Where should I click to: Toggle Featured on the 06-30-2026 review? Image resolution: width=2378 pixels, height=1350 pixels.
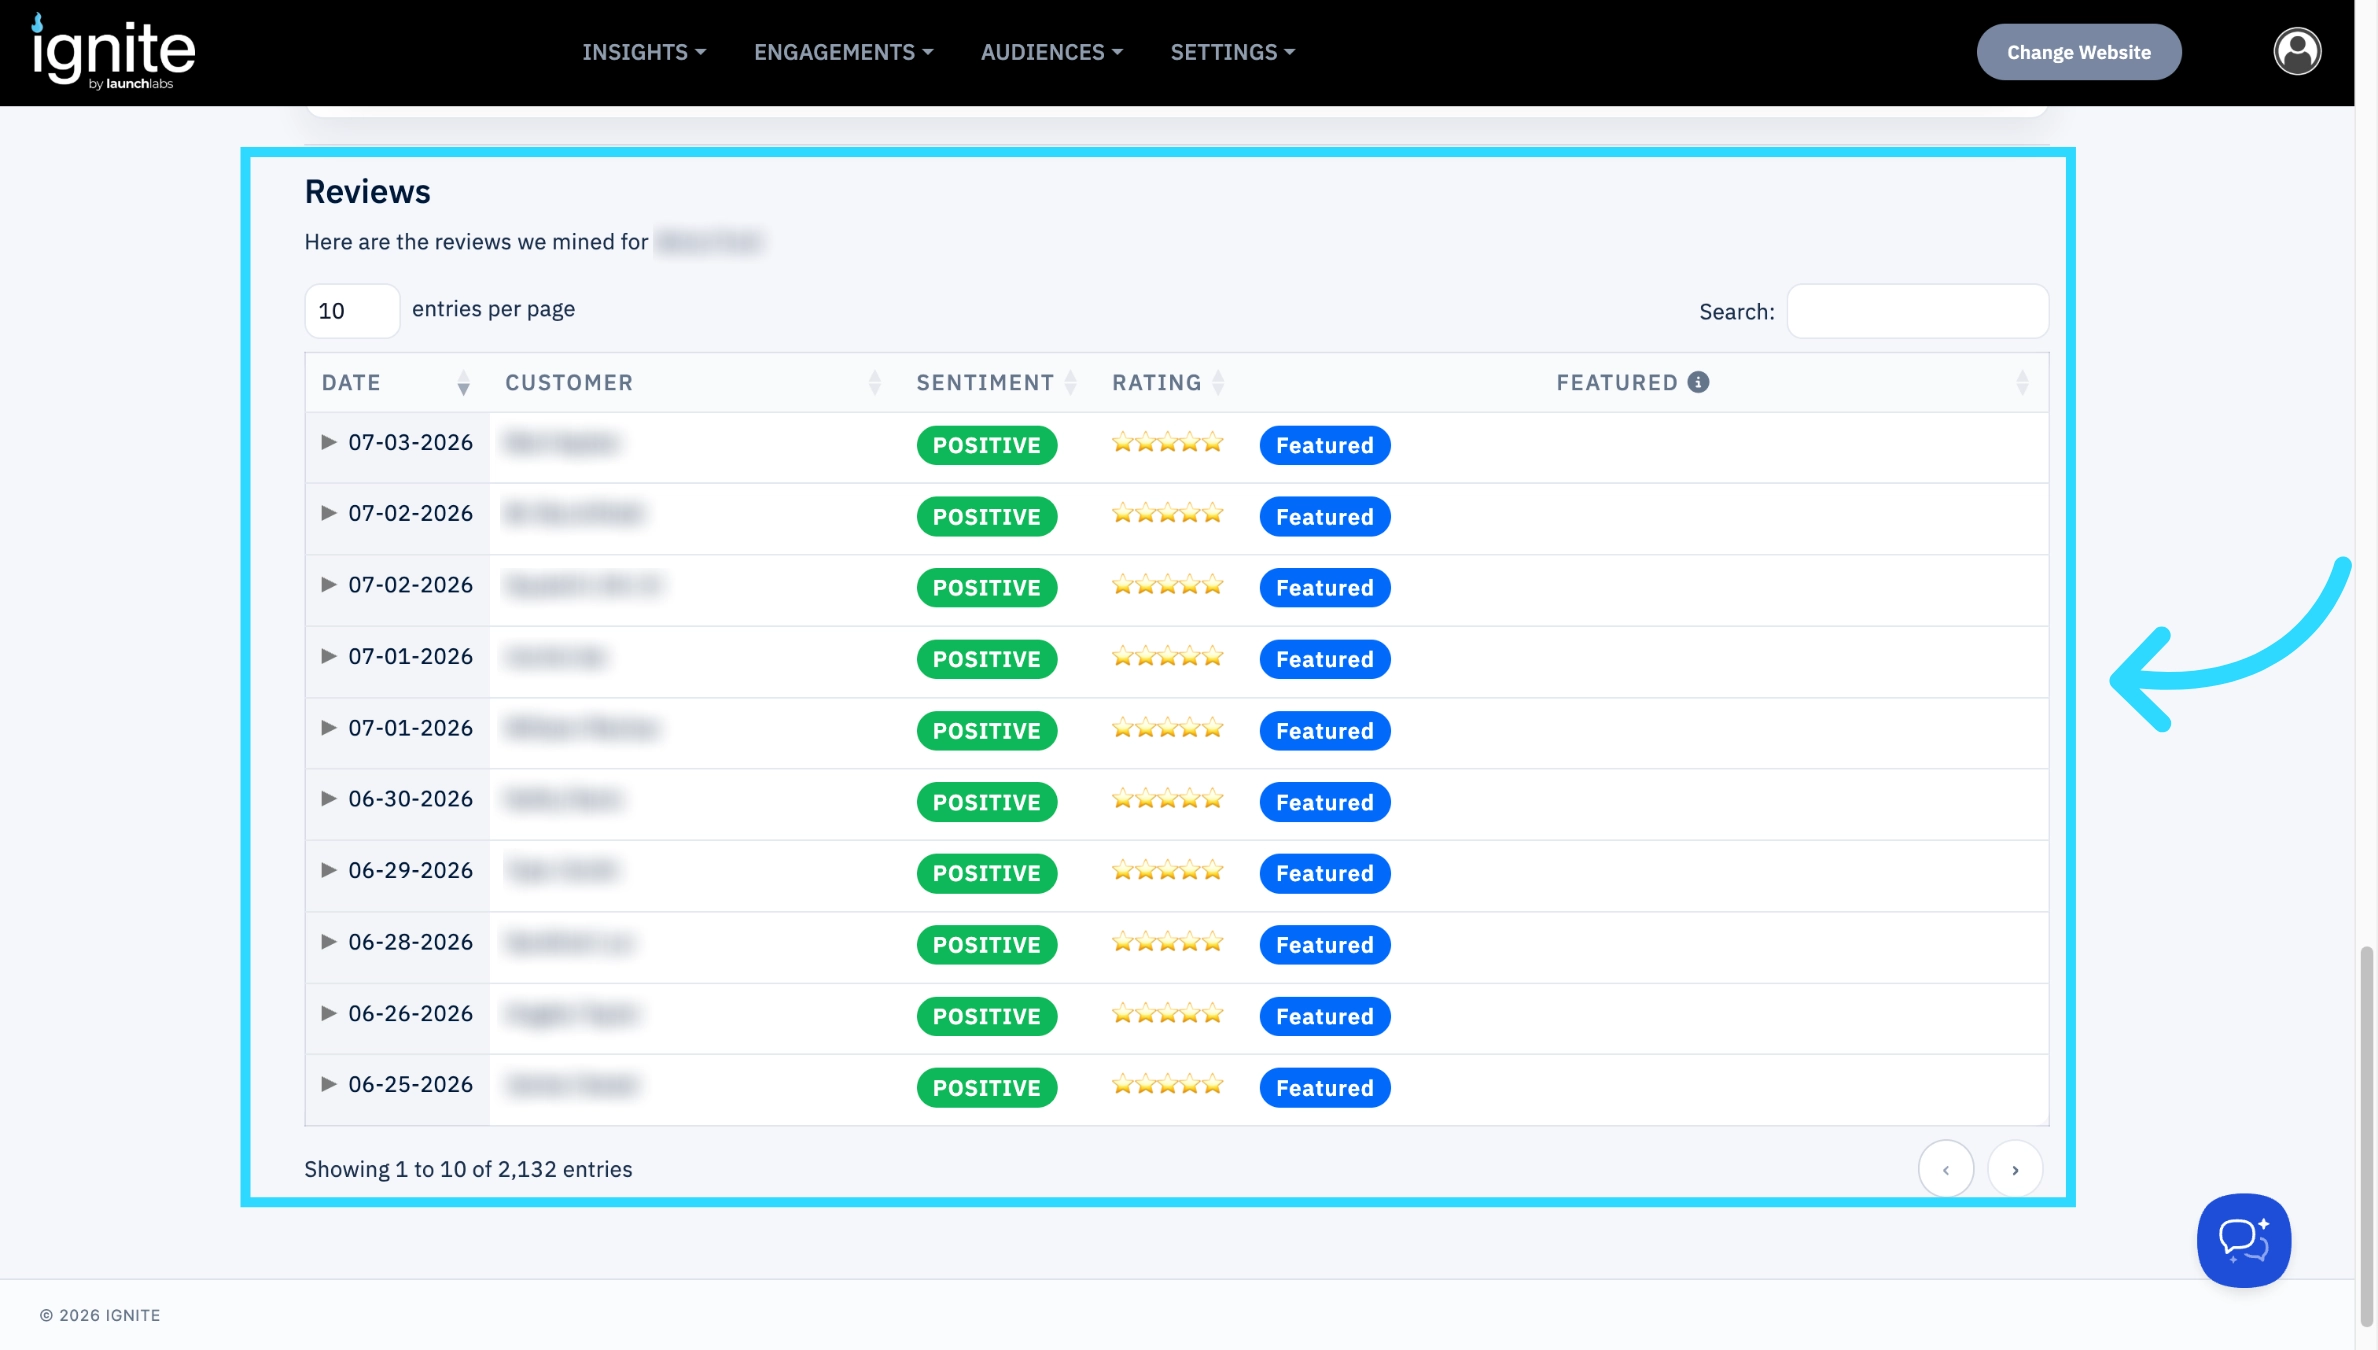(x=1324, y=802)
